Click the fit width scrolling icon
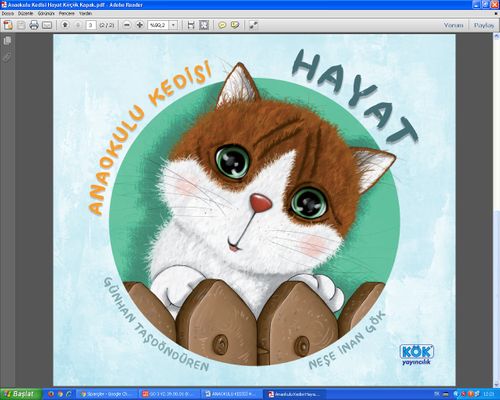 [191, 25]
